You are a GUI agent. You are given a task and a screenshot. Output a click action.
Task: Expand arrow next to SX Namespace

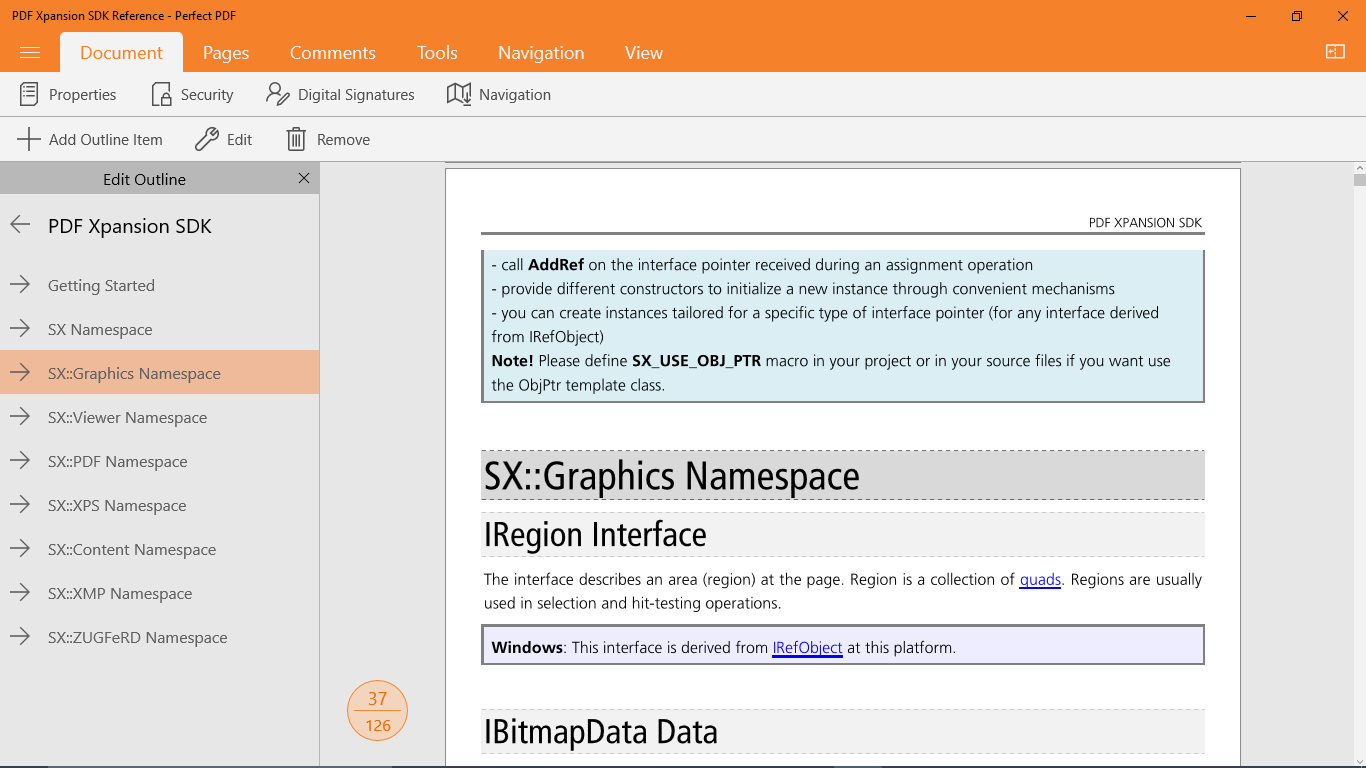[x=20, y=329]
